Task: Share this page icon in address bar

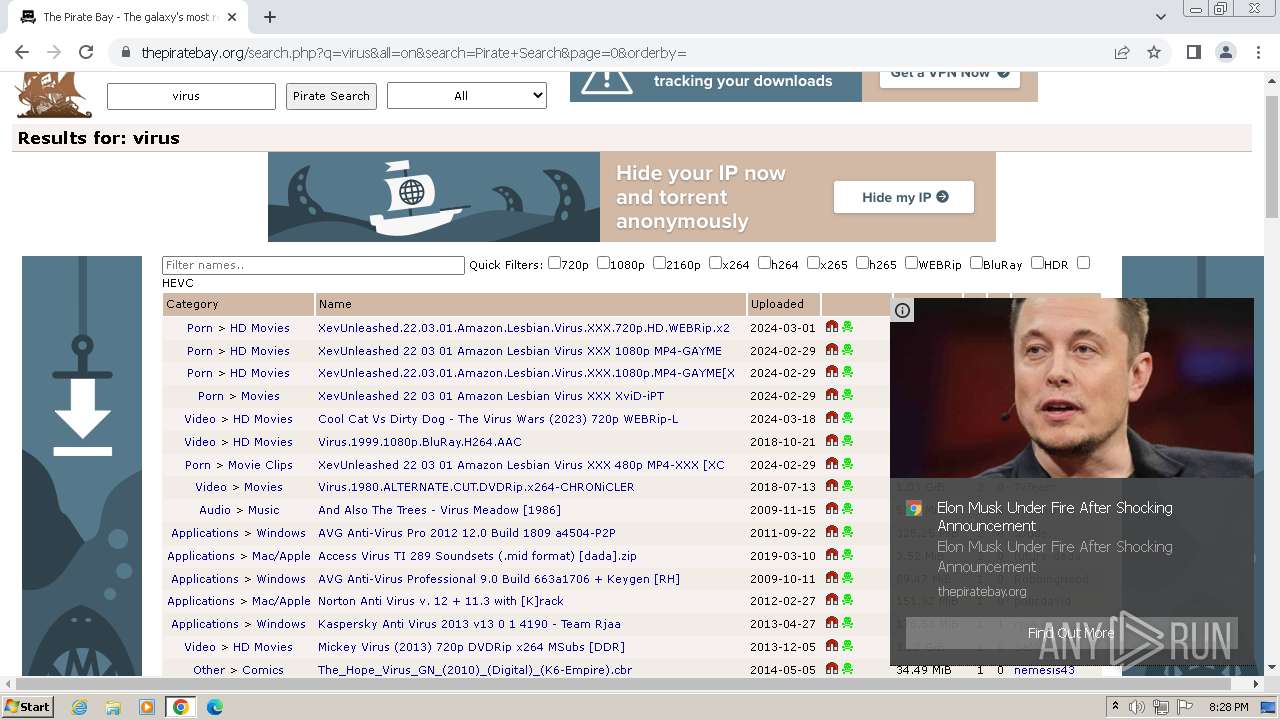Action: [1122, 52]
